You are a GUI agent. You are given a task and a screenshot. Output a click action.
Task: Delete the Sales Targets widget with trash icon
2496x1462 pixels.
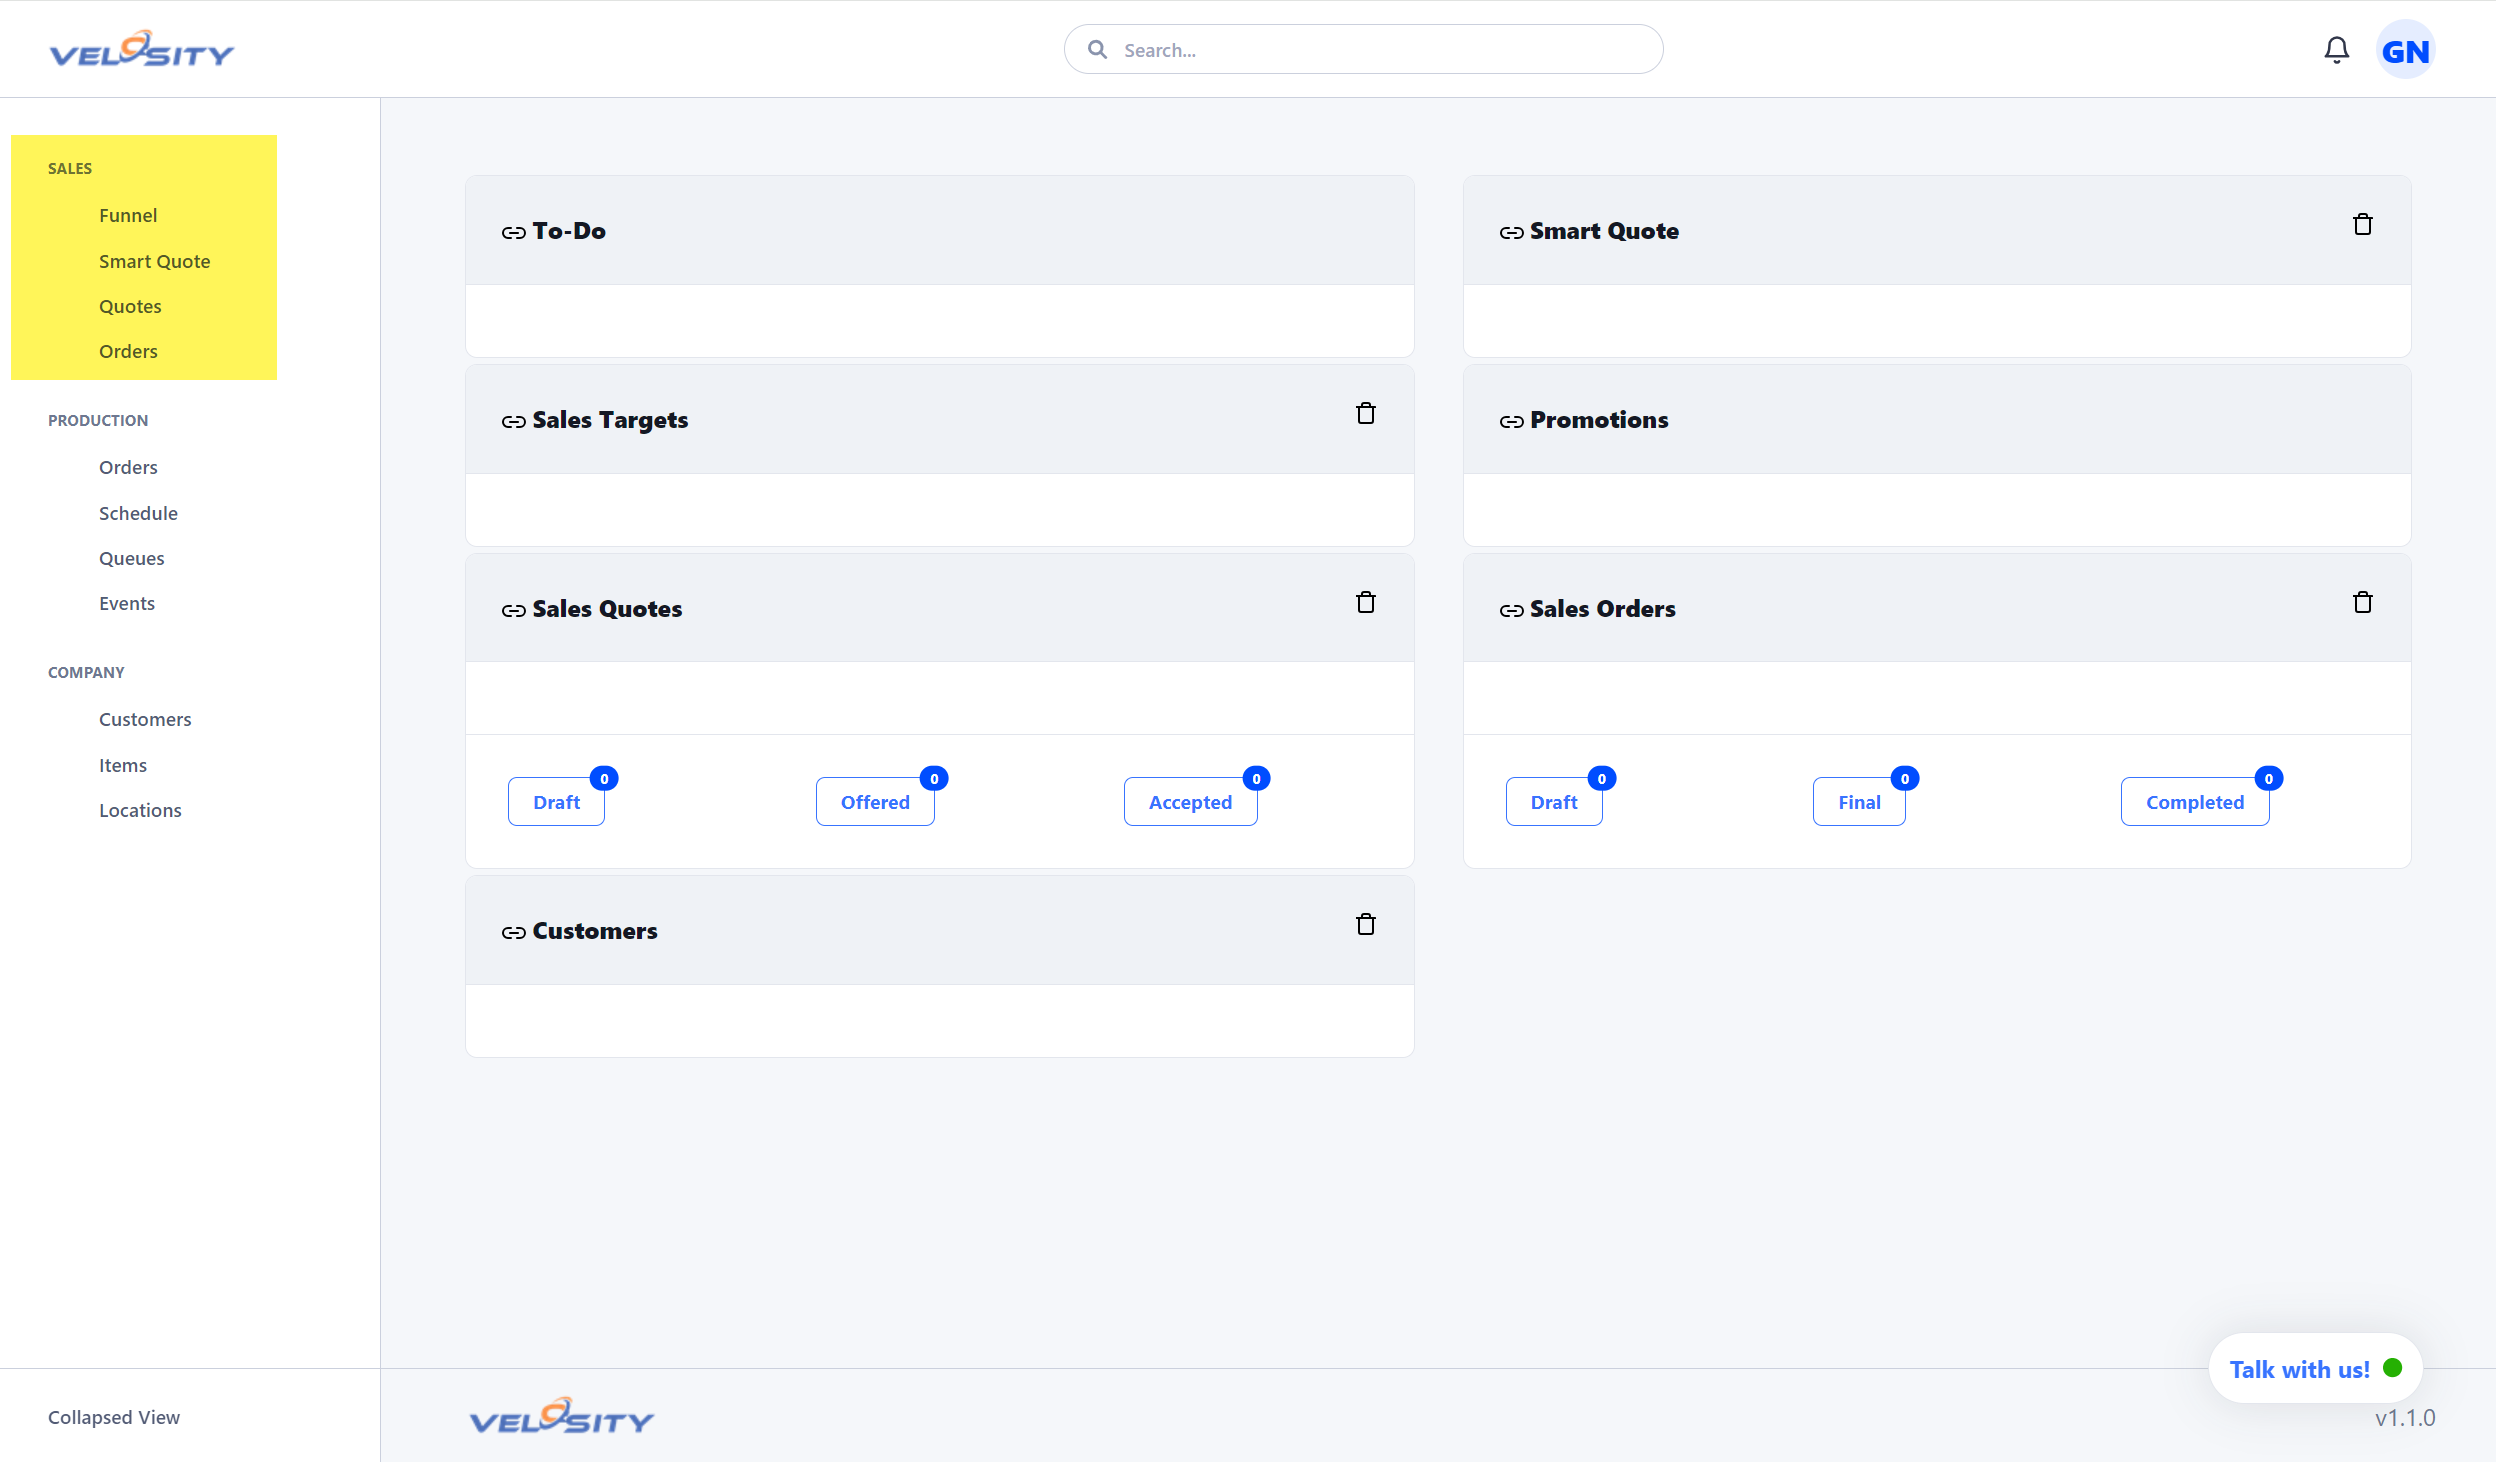[1365, 413]
